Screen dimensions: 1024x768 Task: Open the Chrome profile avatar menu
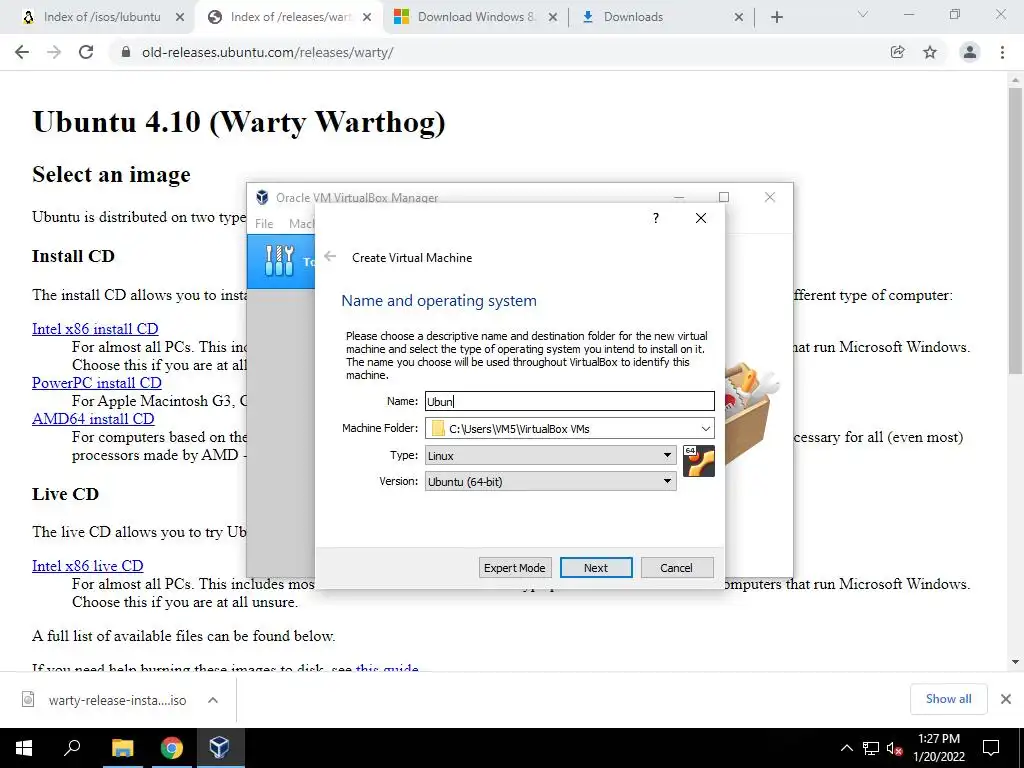(970, 52)
